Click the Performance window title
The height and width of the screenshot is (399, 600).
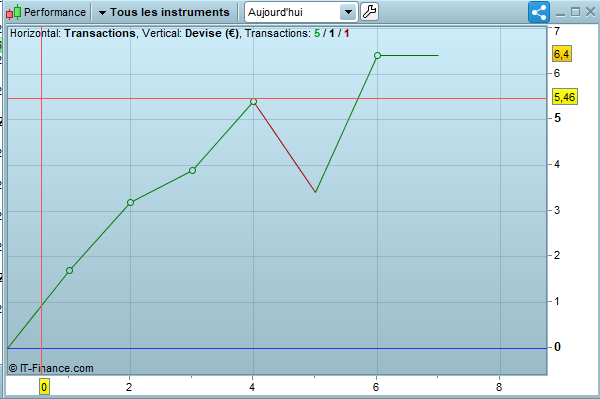[55, 12]
